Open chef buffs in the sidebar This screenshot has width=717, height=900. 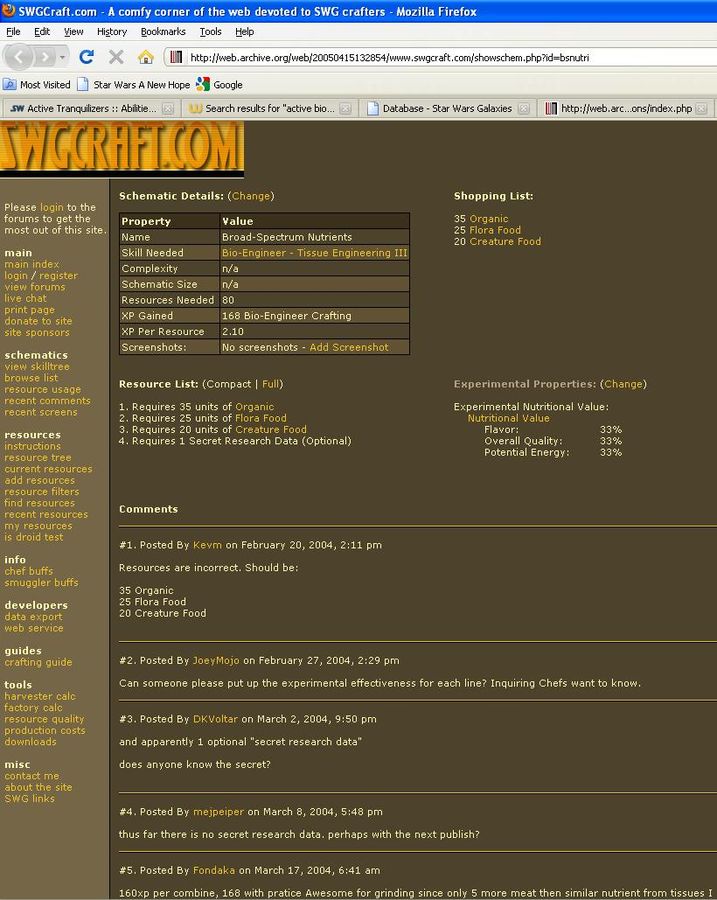(29, 571)
